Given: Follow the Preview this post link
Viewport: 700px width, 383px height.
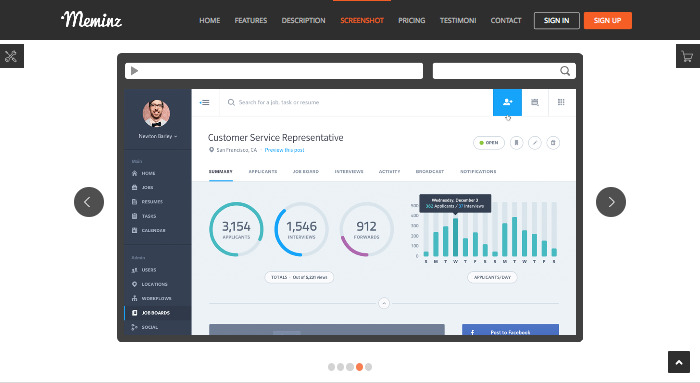Looking at the screenshot, I should 284,150.
